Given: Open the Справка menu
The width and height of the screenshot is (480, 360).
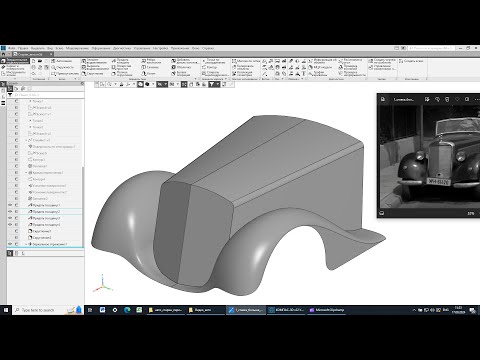Looking at the screenshot, I should (x=208, y=48).
